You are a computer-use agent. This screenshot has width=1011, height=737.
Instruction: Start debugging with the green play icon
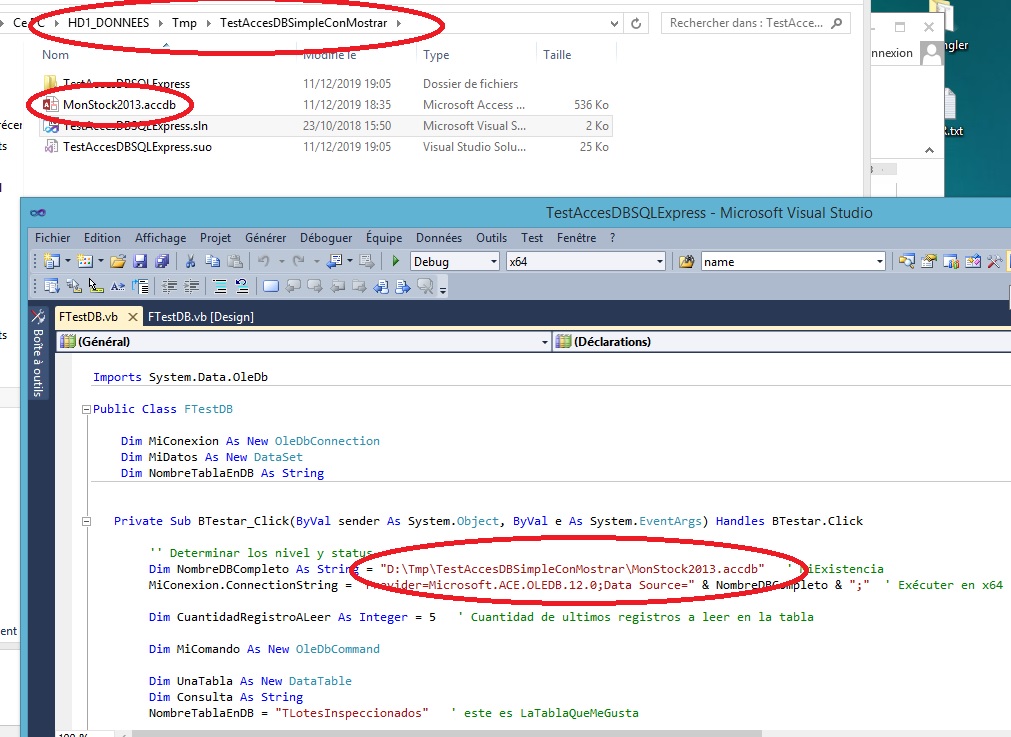pyautogui.click(x=395, y=261)
